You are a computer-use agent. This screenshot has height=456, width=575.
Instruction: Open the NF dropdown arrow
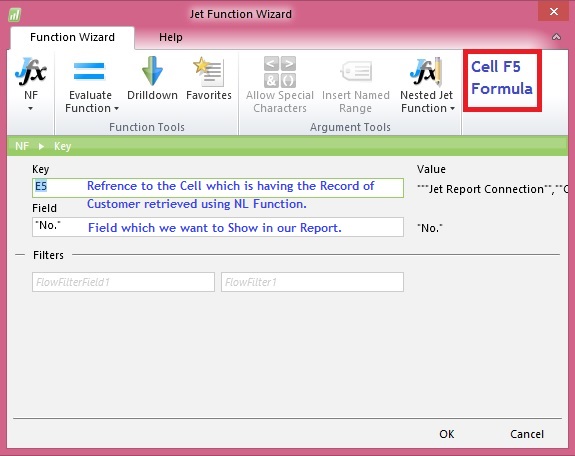point(30,109)
